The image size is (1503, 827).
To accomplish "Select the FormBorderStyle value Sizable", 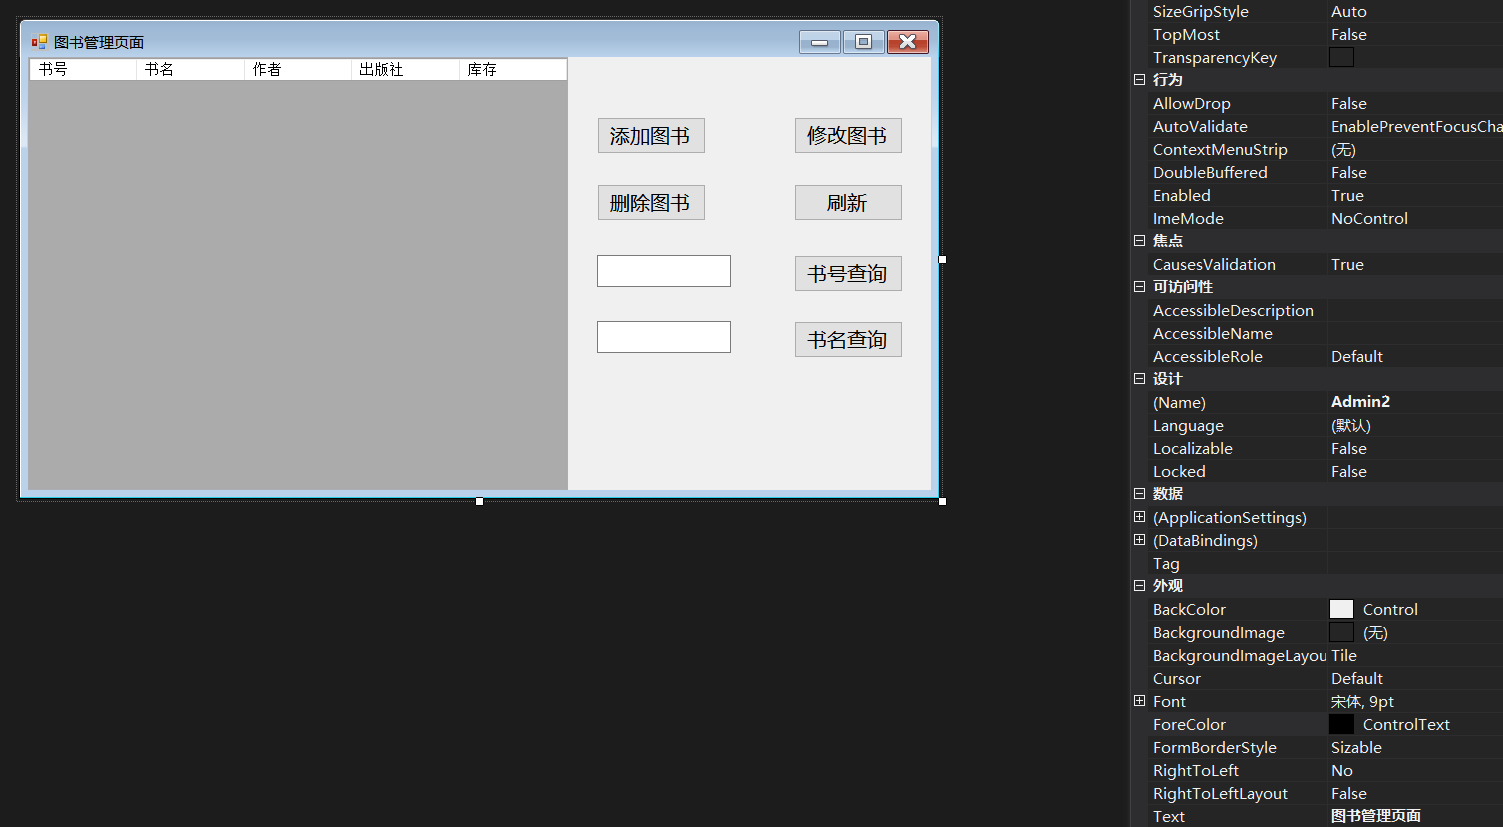I will click(x=1356, y=748).
